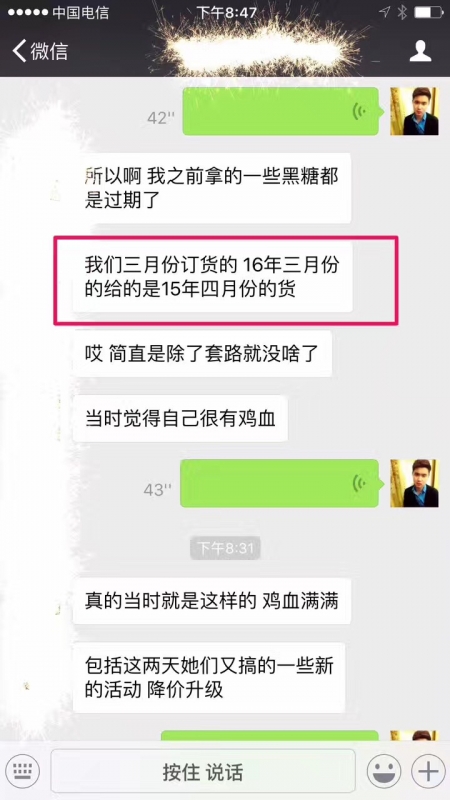Image resolution: width=450 pixels, height=800 pixels.
Task: Tap the 哎 简直是除了套路就没啥了 message
Action: point(202,354)
